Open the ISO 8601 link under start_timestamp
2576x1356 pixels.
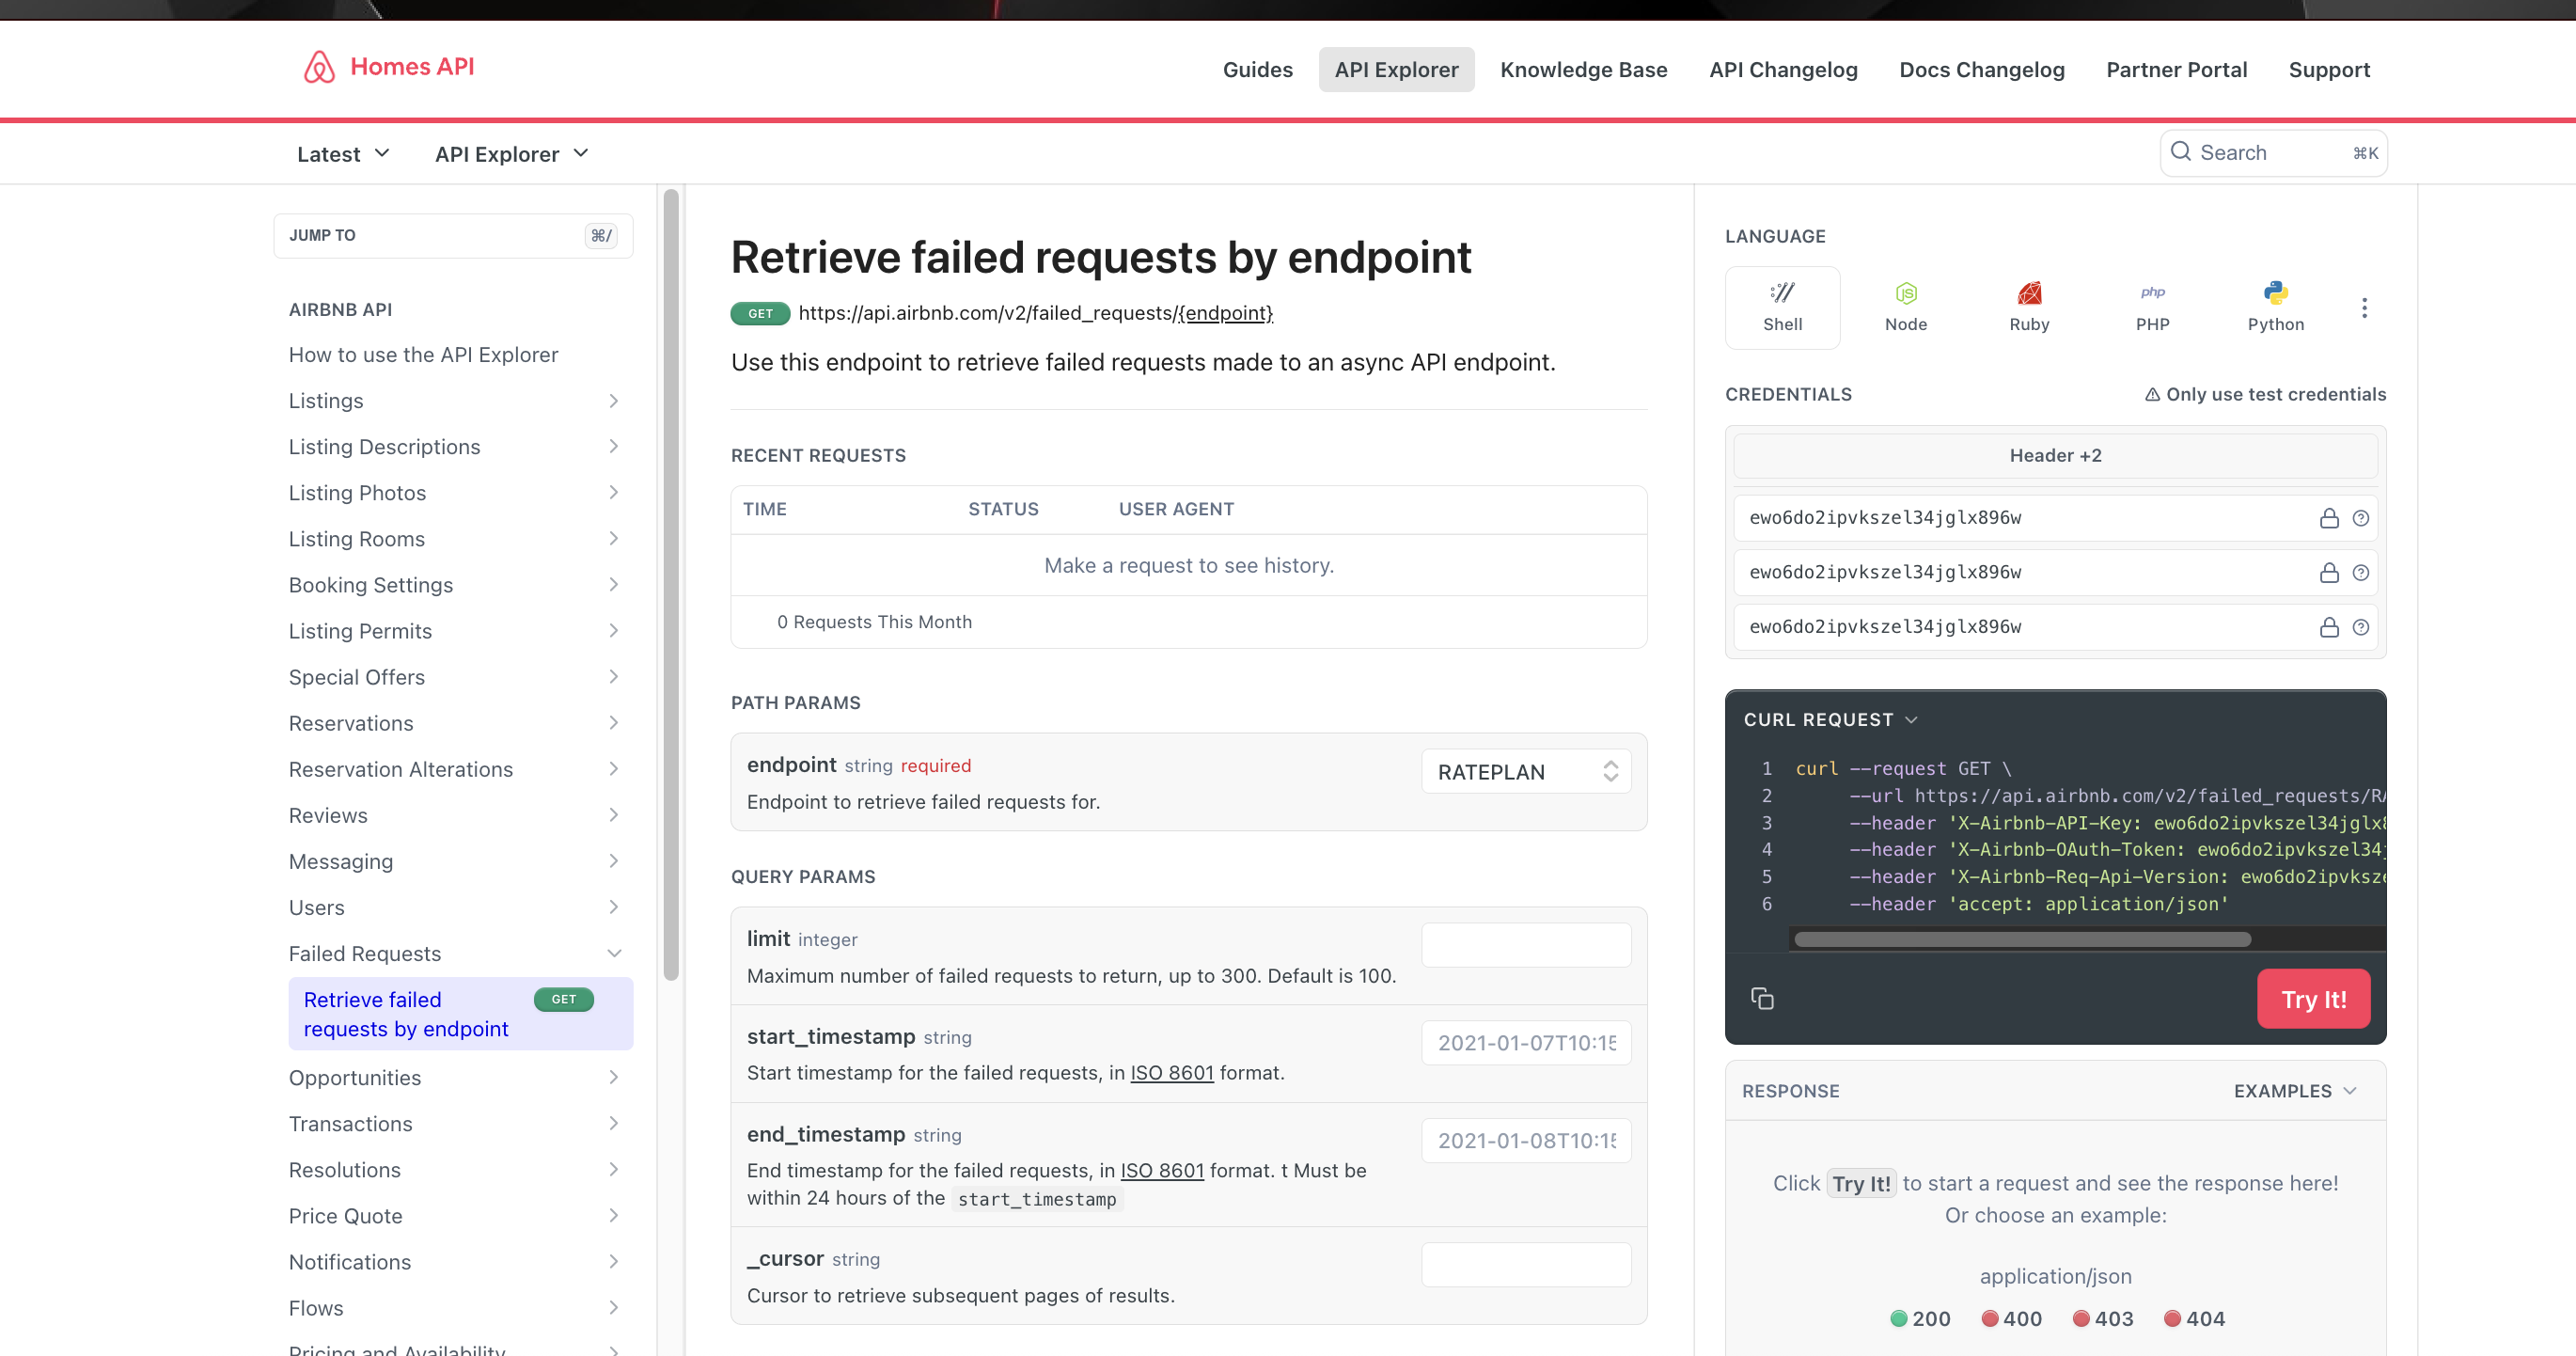(1171, 1072)
